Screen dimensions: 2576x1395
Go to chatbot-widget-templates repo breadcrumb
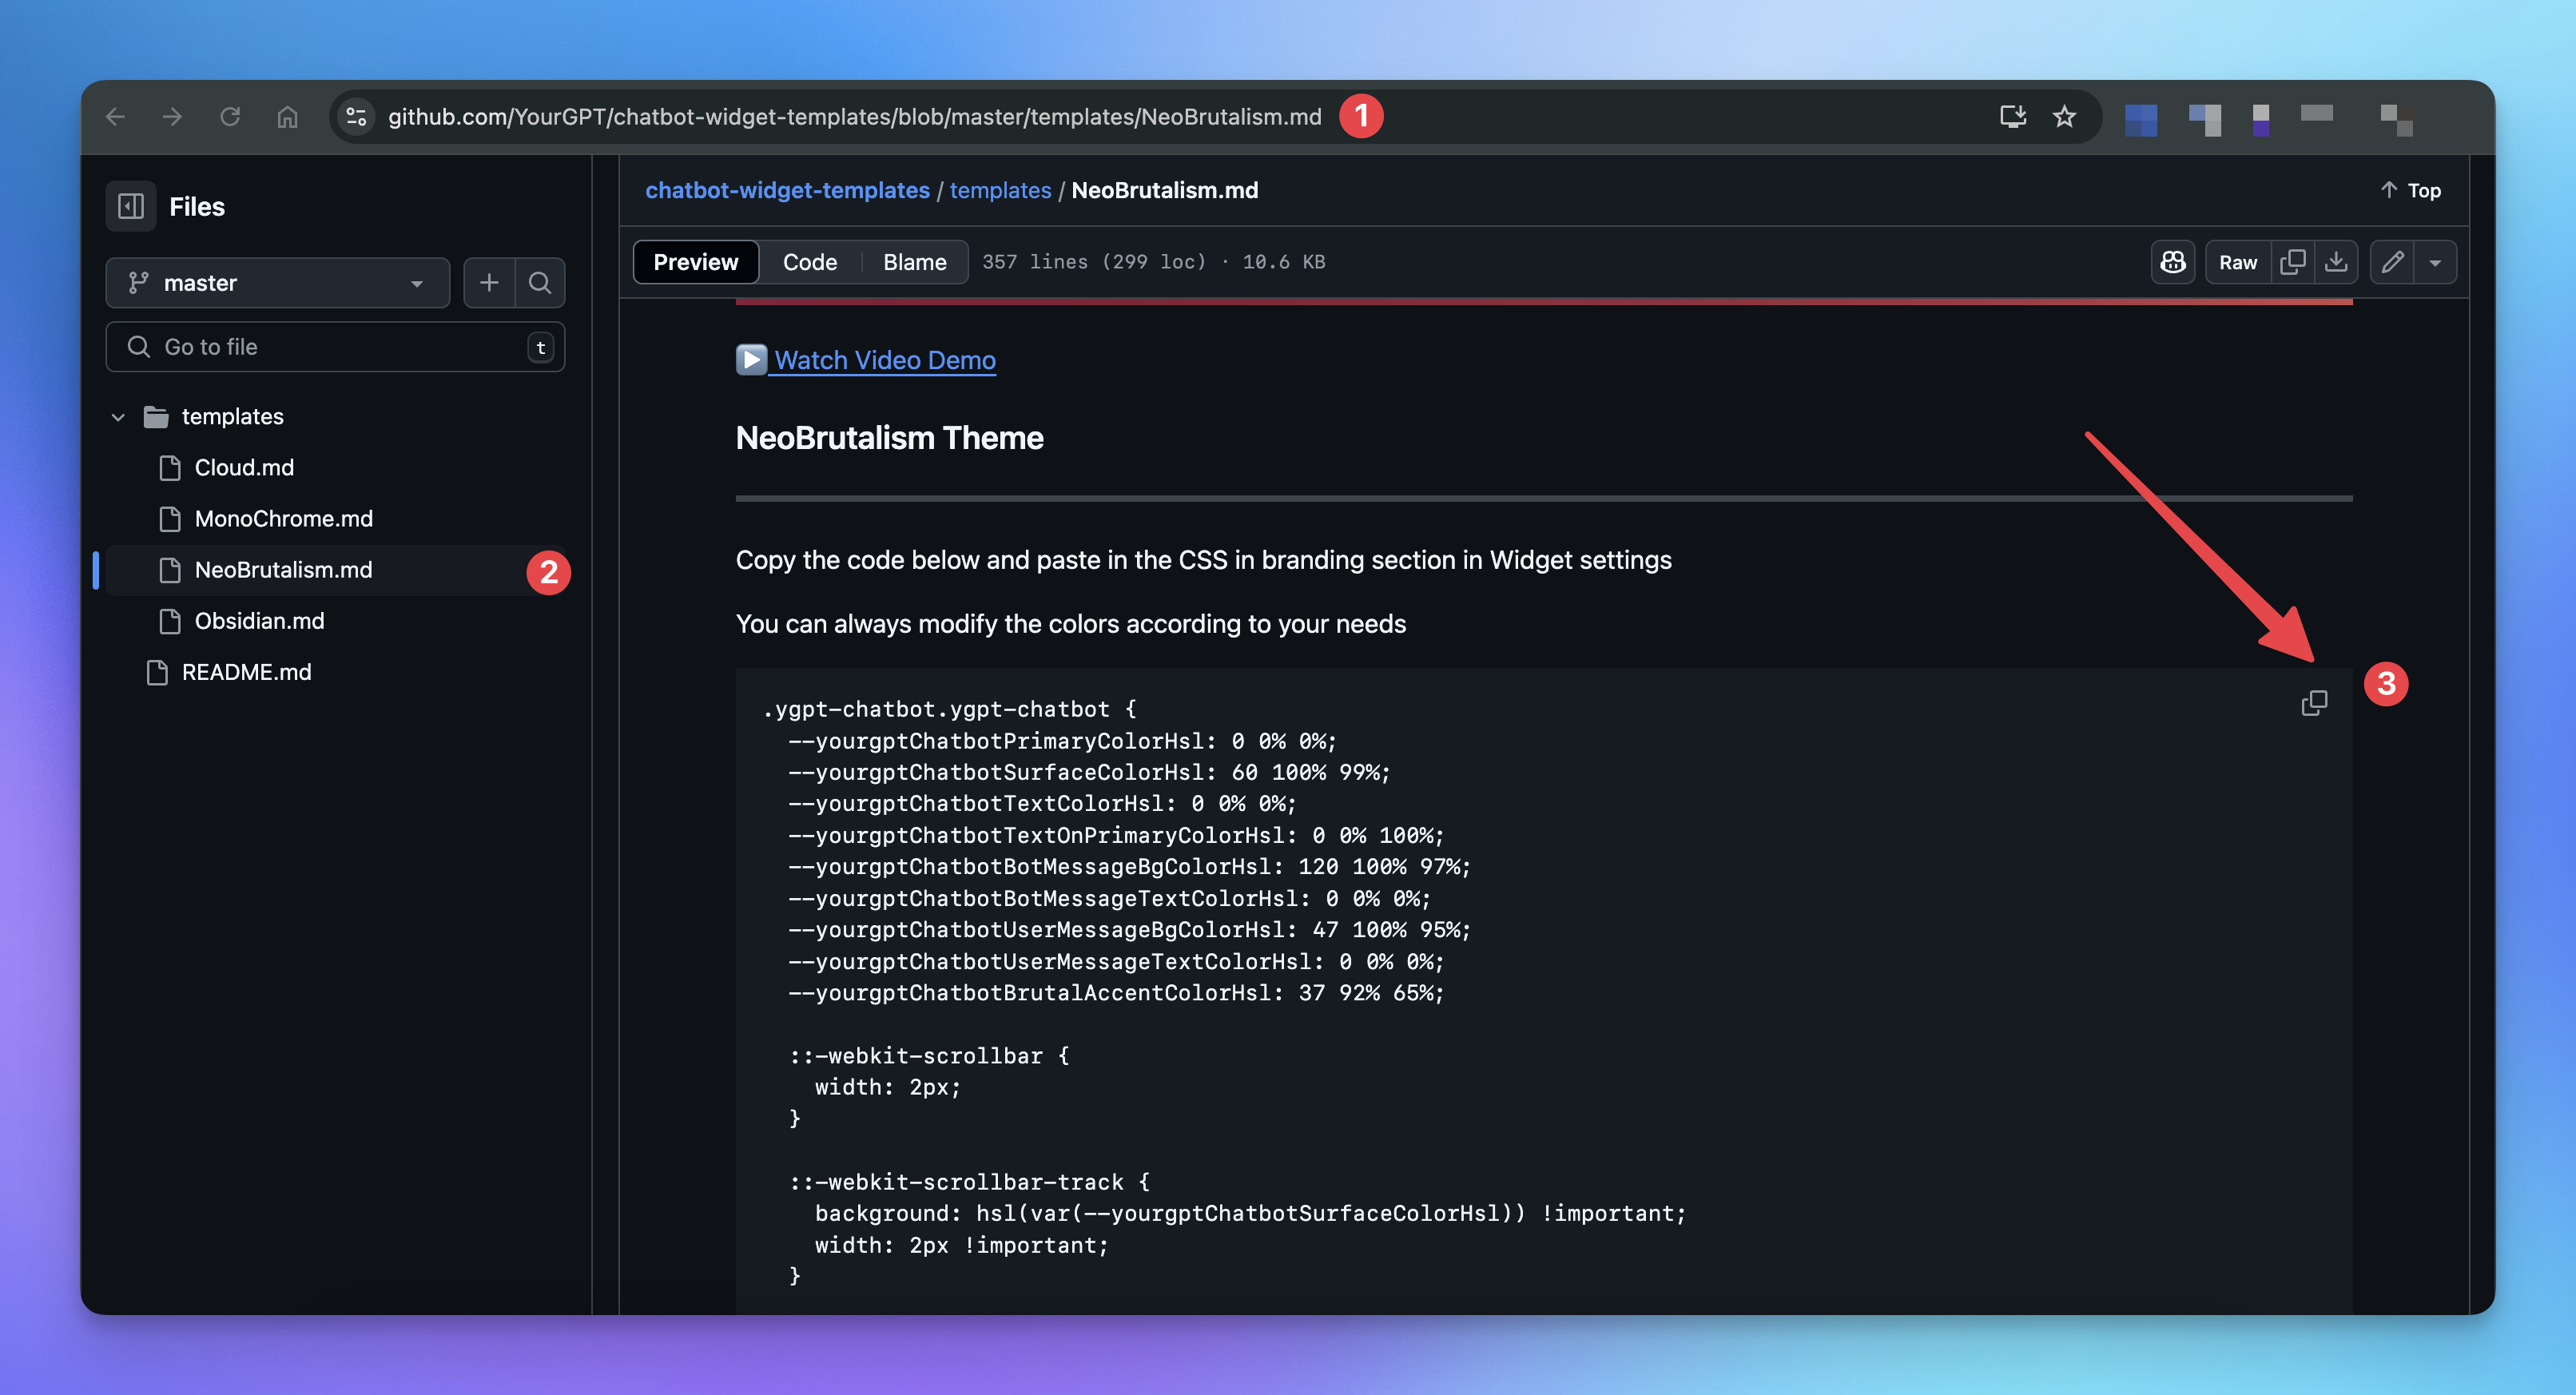(787, 190)
